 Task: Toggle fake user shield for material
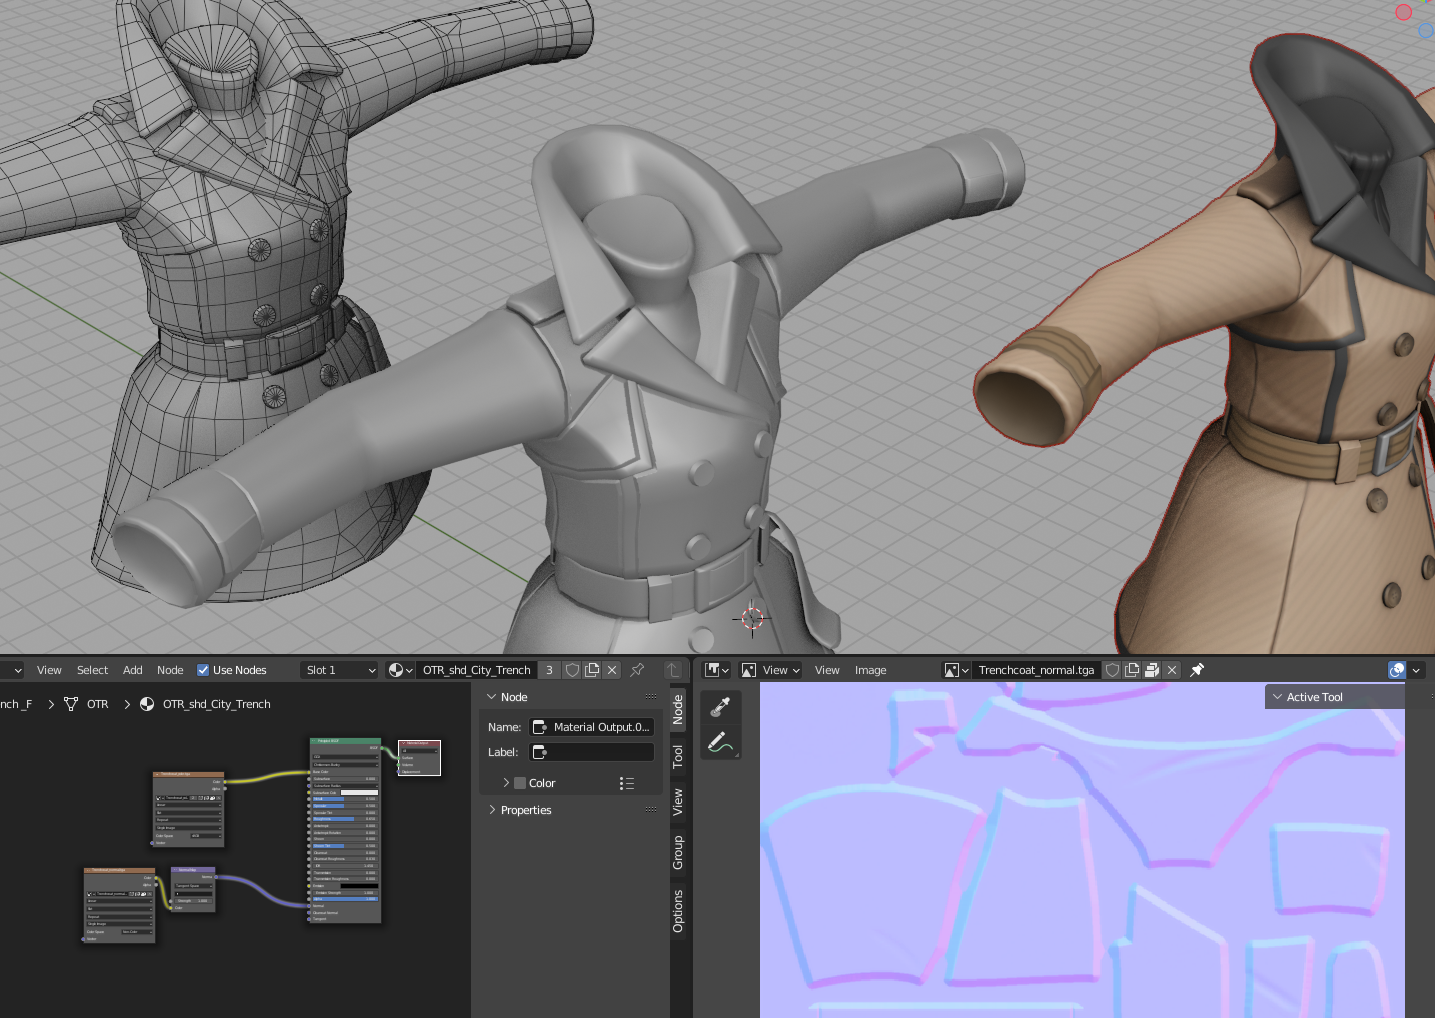pyautogui.click(x=572, y=670)
